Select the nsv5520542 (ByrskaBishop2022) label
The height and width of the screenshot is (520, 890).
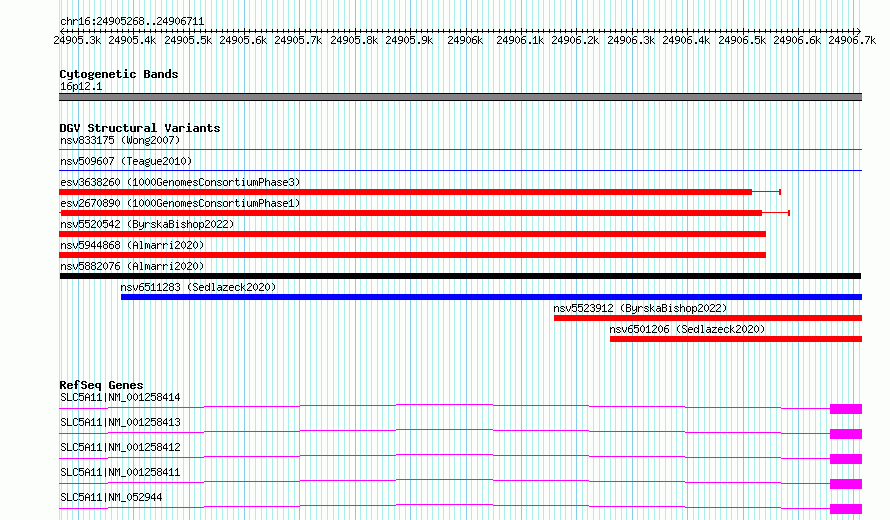coord(147,224)
